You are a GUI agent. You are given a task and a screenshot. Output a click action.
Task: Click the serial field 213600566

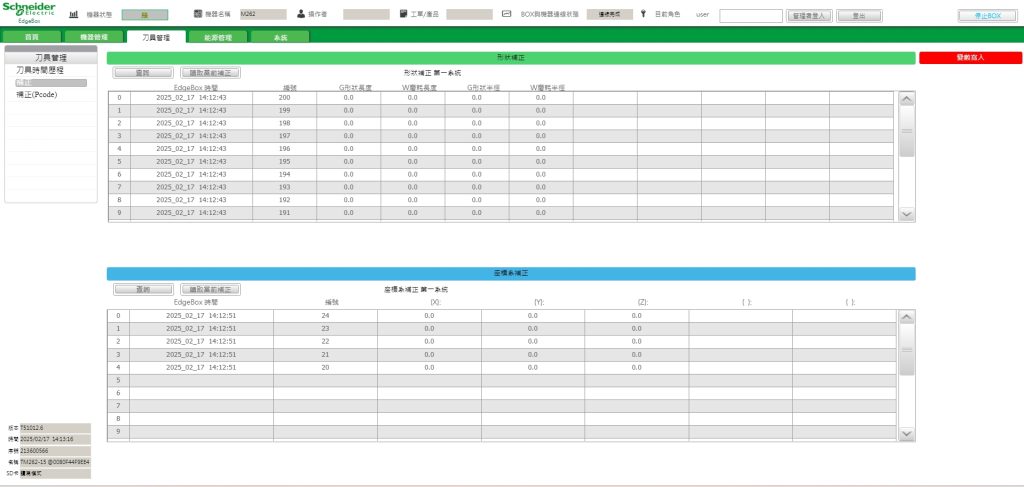[55, 450]
